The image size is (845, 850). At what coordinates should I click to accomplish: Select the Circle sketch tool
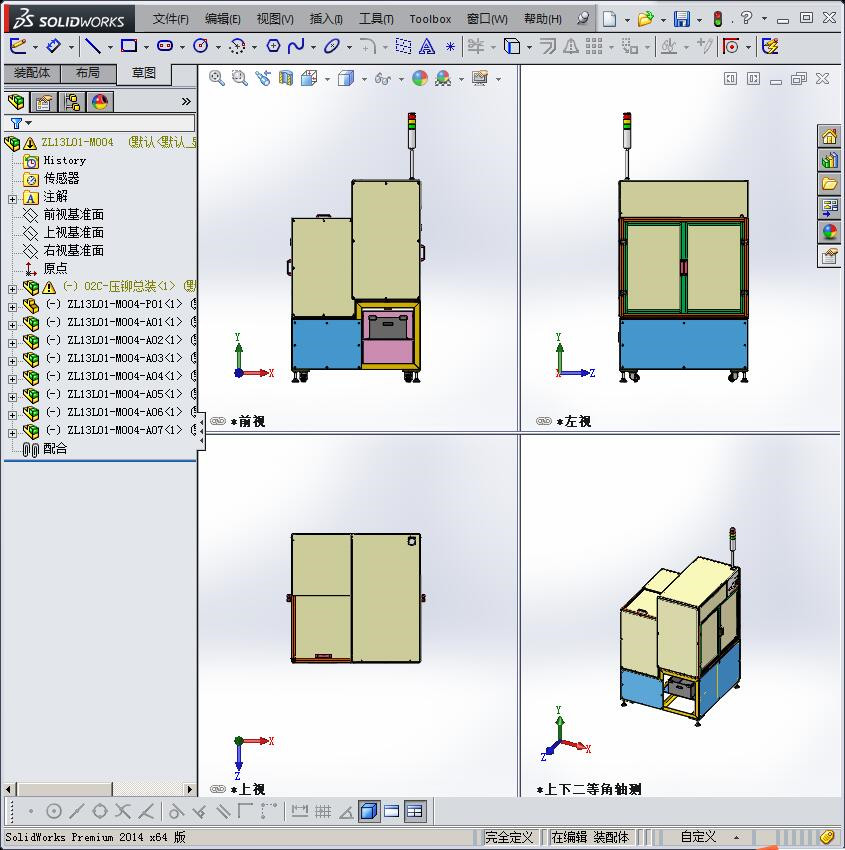[x=201, y=46]
